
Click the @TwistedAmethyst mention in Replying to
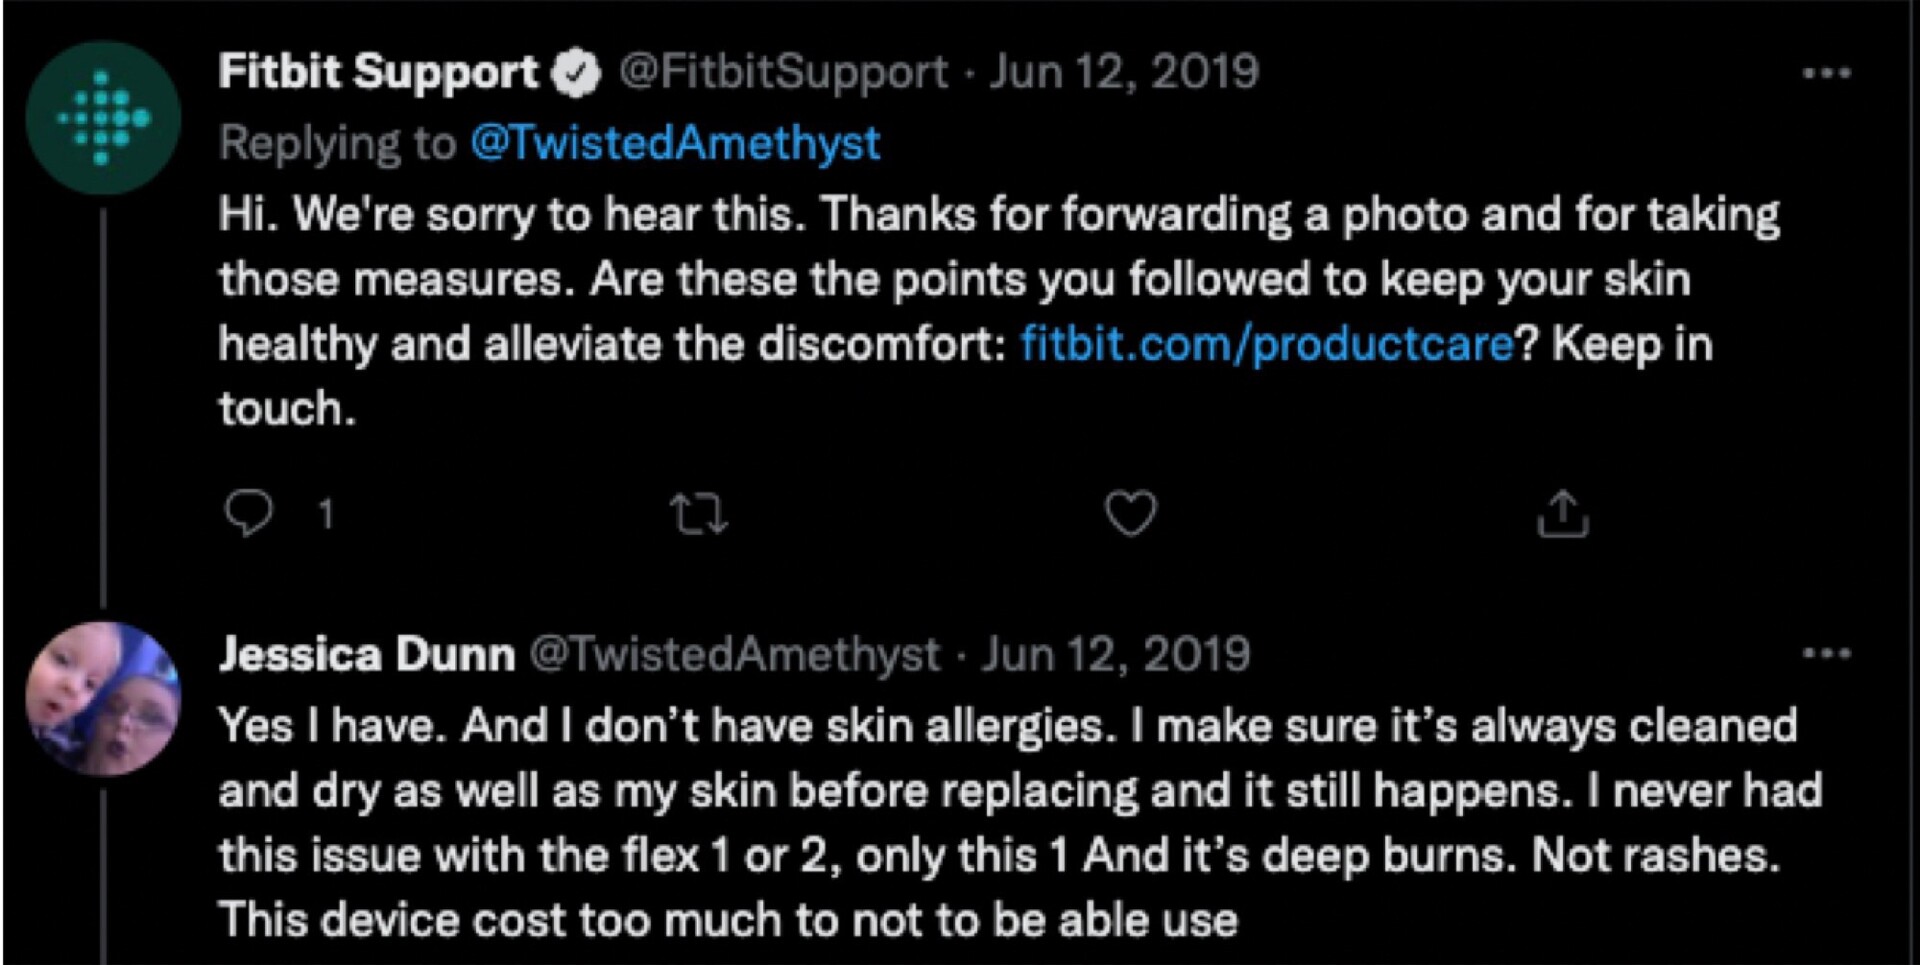click(x=675, y=143)
